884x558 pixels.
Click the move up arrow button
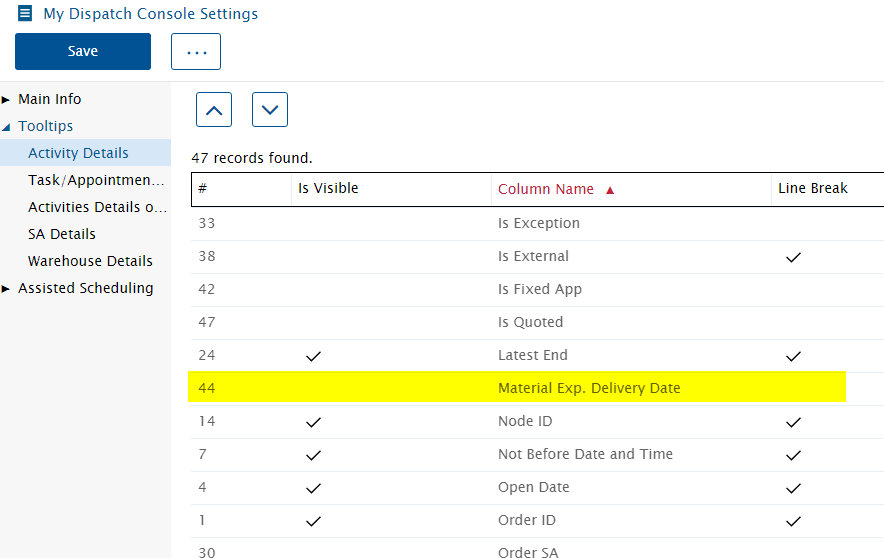pyautogui.click(x=214, y=109)
